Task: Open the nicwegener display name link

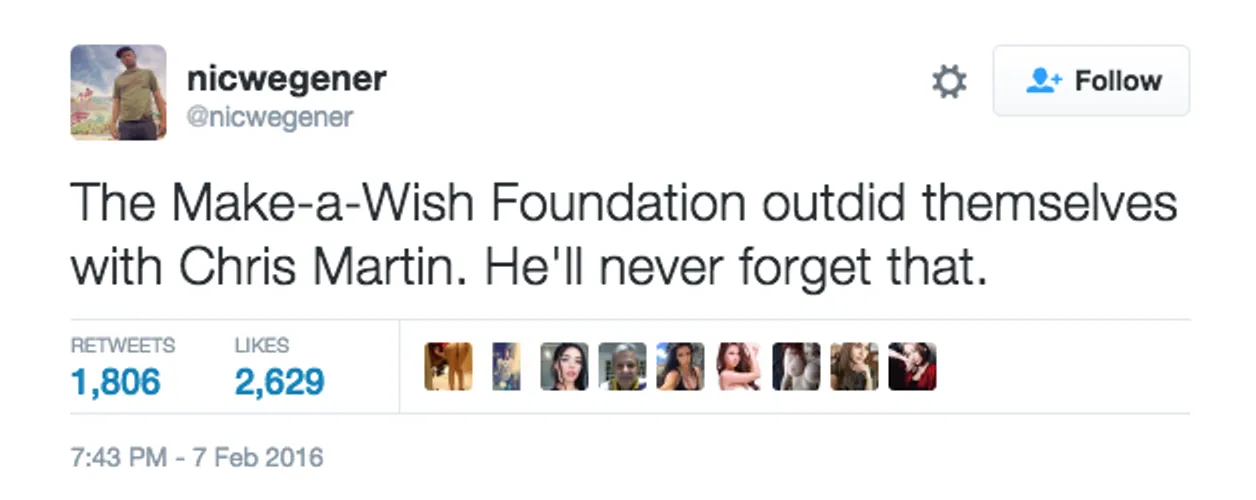Action: pos(286,77)
